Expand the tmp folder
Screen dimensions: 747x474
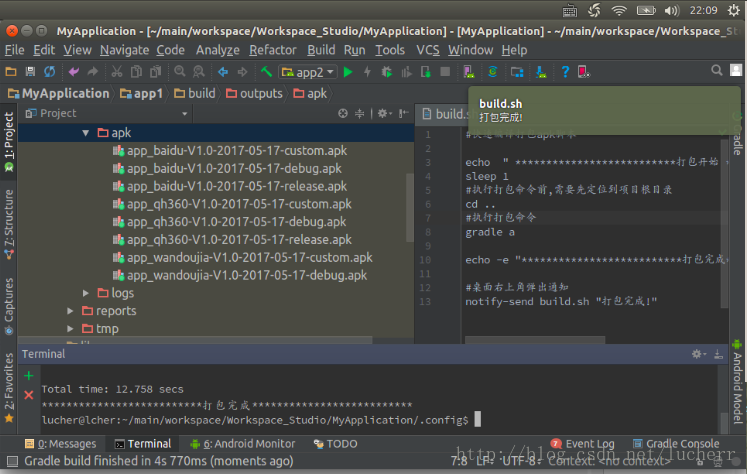[70, 329]
